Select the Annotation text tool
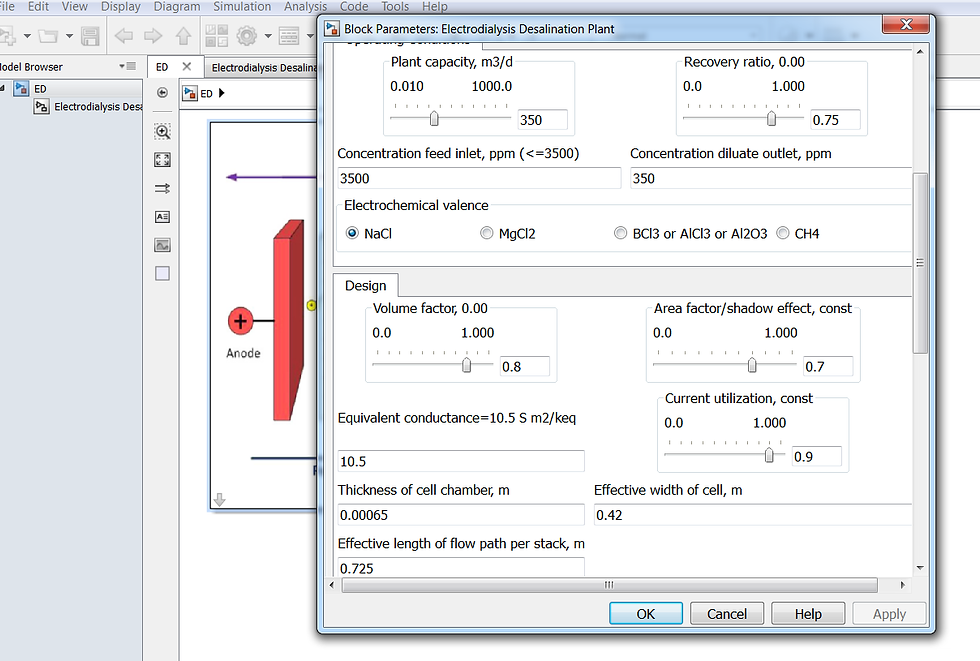This screenshot has width=980, height=661. point(162,217)
